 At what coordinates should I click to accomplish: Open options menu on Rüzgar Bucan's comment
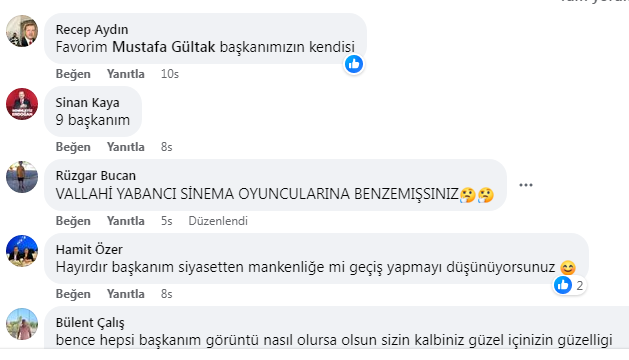(x=526, y=185)
